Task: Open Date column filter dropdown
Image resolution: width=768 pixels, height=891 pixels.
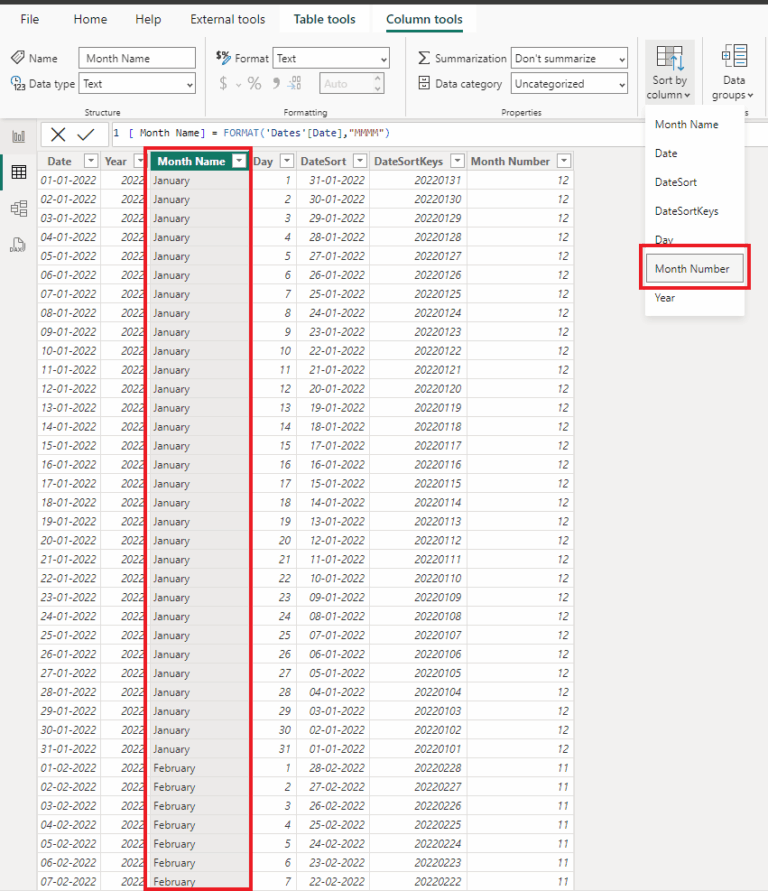Action: (91, 161)
